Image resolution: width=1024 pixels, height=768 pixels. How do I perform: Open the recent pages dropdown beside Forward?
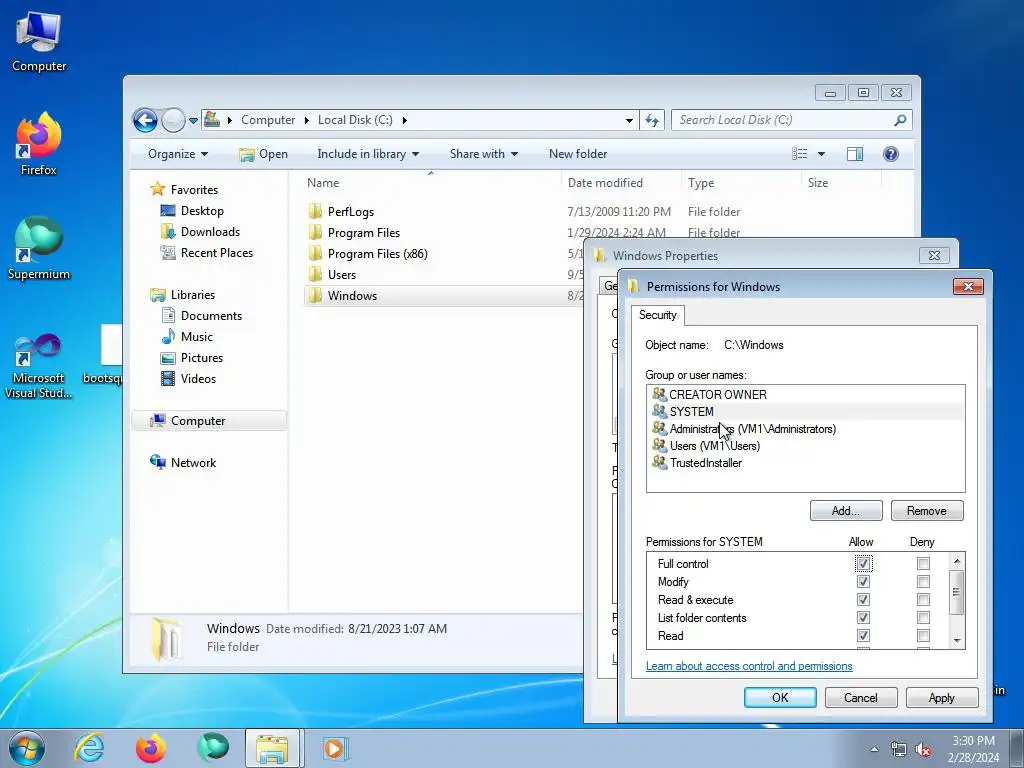193,121
